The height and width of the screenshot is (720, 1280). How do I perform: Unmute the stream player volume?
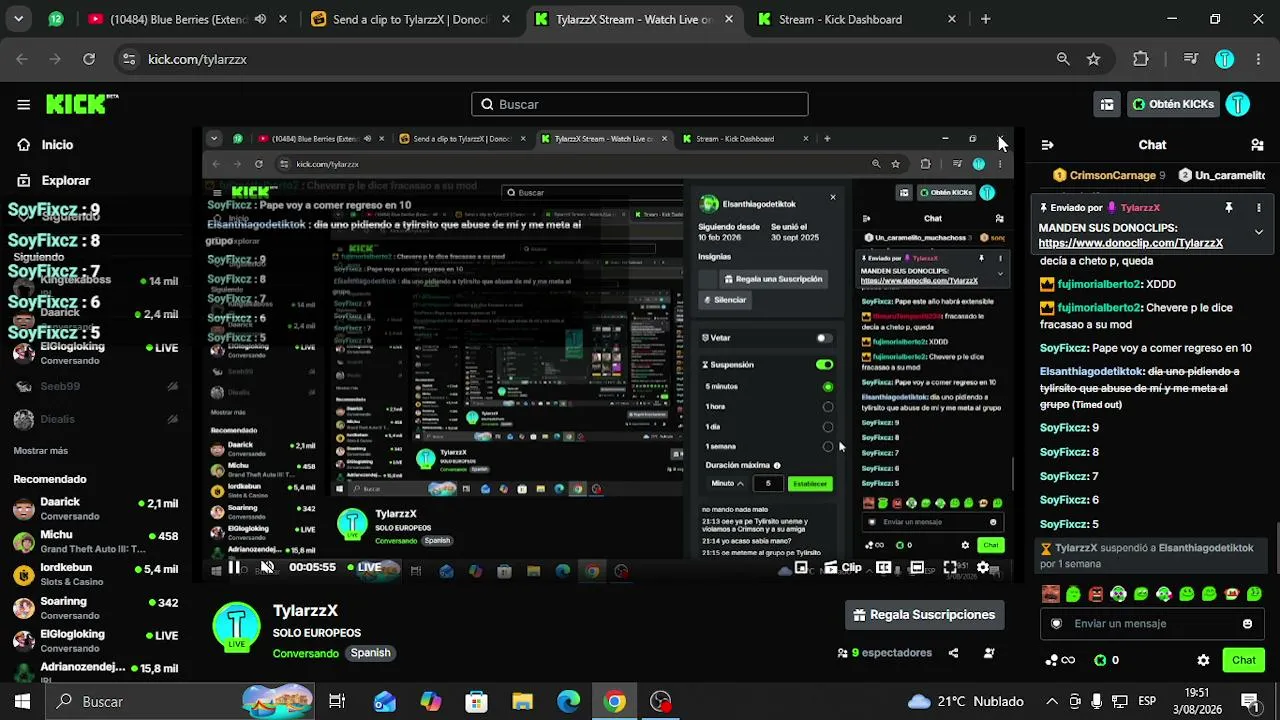(267, 567)
